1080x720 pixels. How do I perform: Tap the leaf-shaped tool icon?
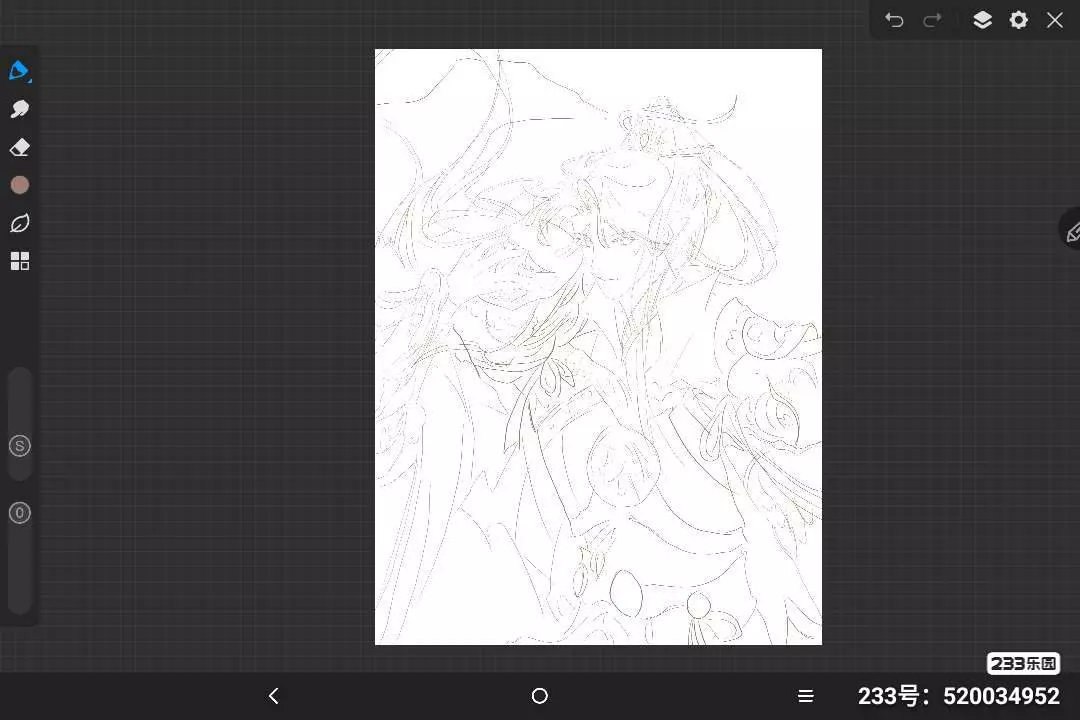(19, 223)
